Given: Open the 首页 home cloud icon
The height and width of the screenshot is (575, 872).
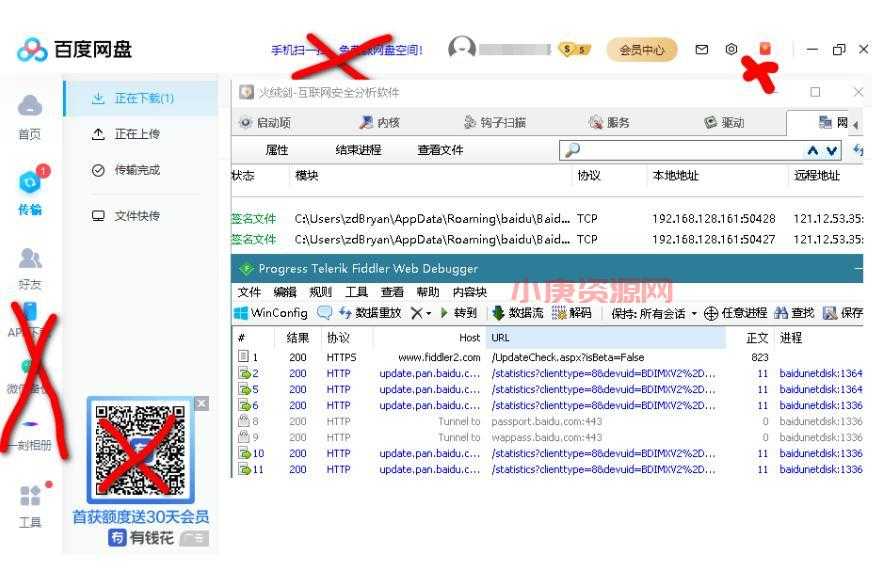Looking at the screenshot, I should [30, 106].
